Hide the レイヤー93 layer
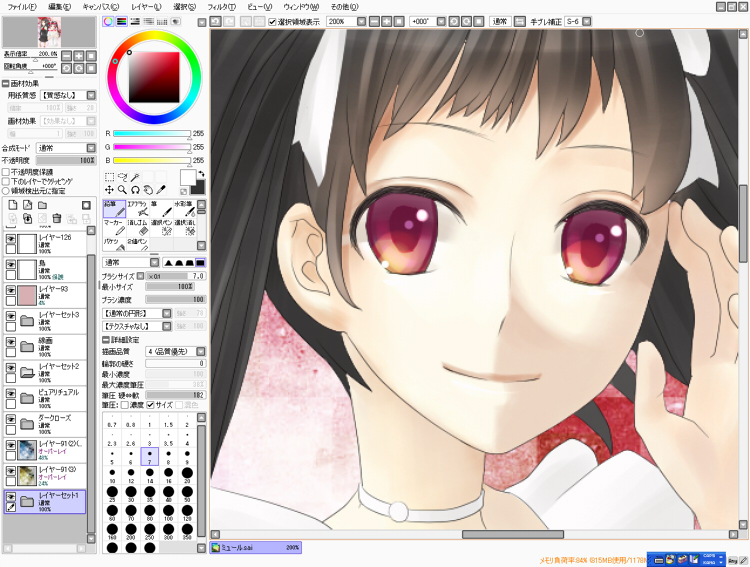Screen dimensions: 750x567 (11, 289)
